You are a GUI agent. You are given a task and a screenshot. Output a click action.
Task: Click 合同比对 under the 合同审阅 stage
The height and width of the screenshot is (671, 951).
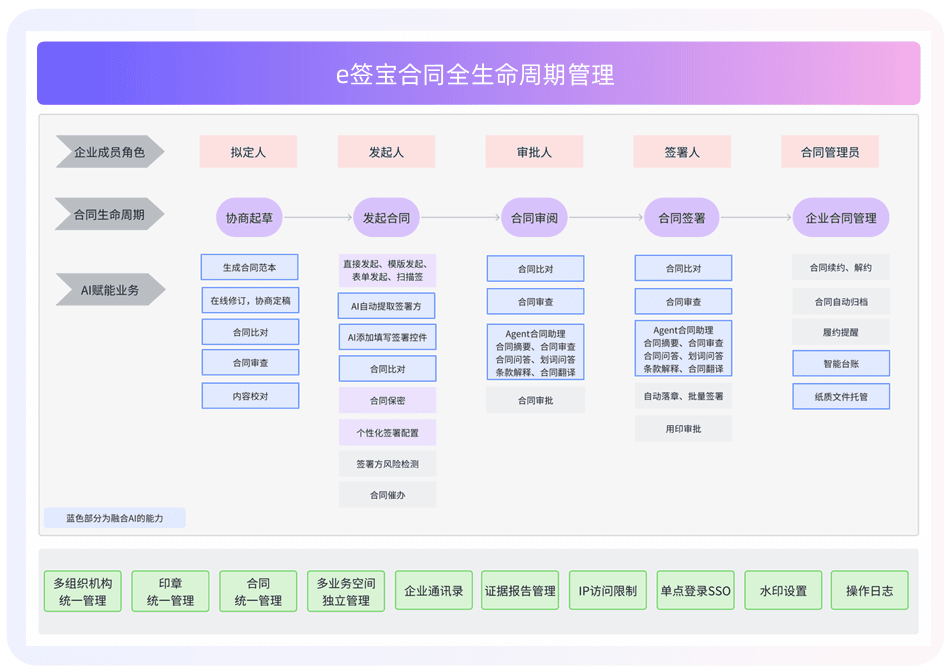point(536,268)
